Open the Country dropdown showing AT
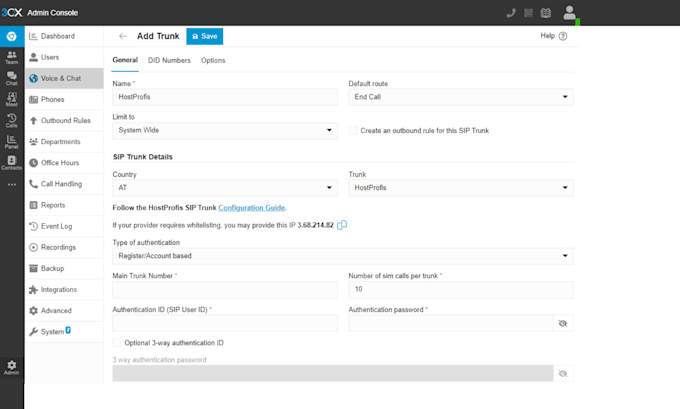Image resolution: width=680 pixels, height=409 pixels. pyautogui.click(x=225, y=188)
